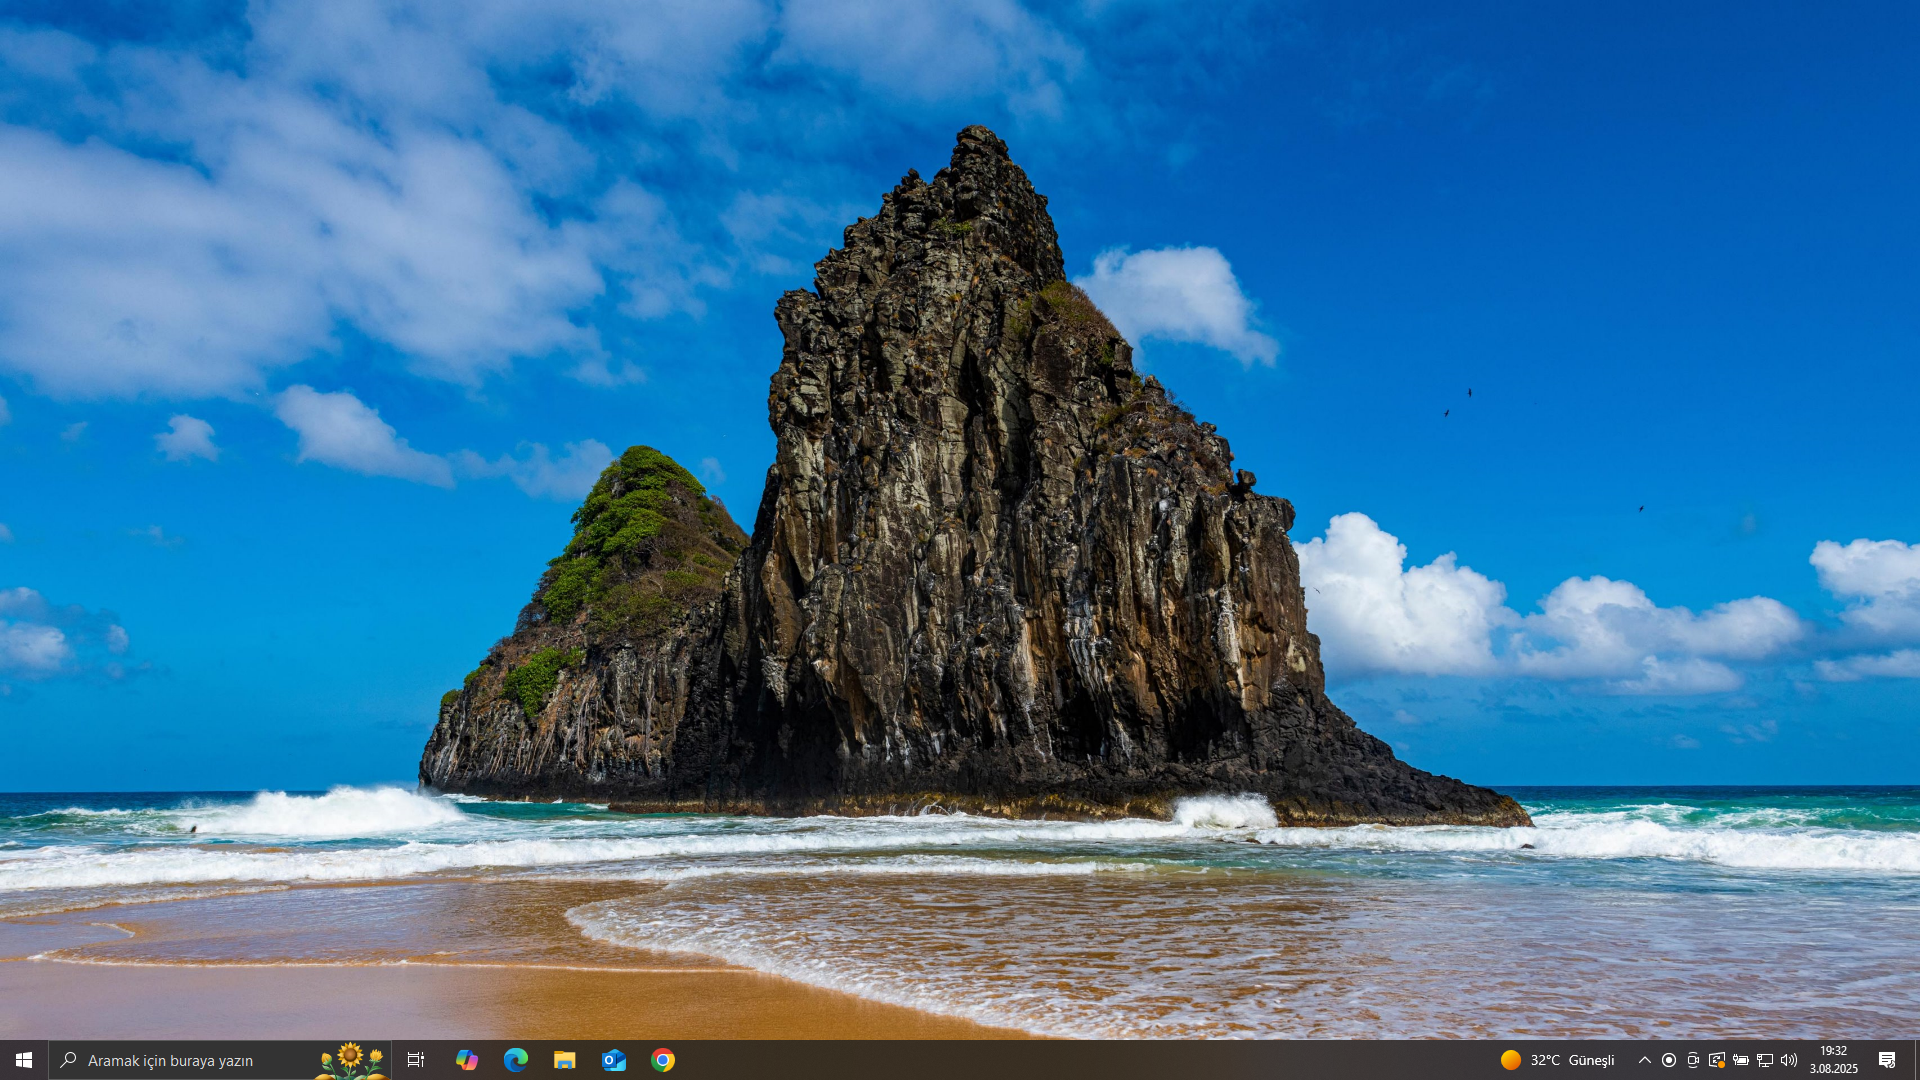Click the sync status tray icon with orange dot
Viewport: 1920px width, 1080px height.
(x=1716, y=1060)
